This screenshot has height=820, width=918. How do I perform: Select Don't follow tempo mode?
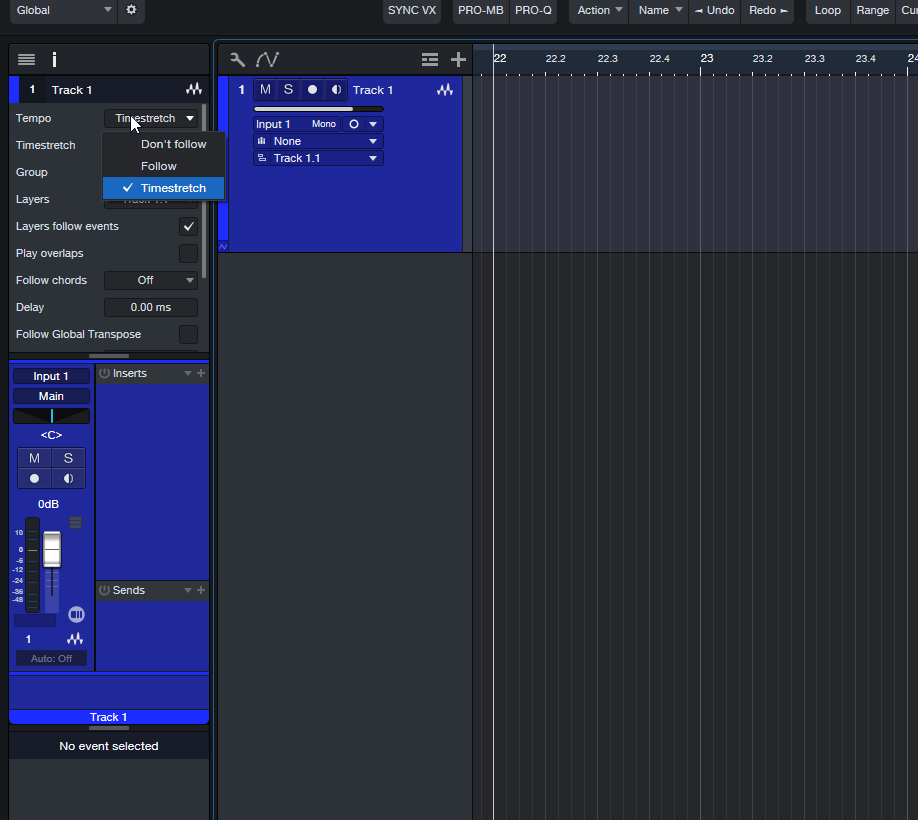163,144
